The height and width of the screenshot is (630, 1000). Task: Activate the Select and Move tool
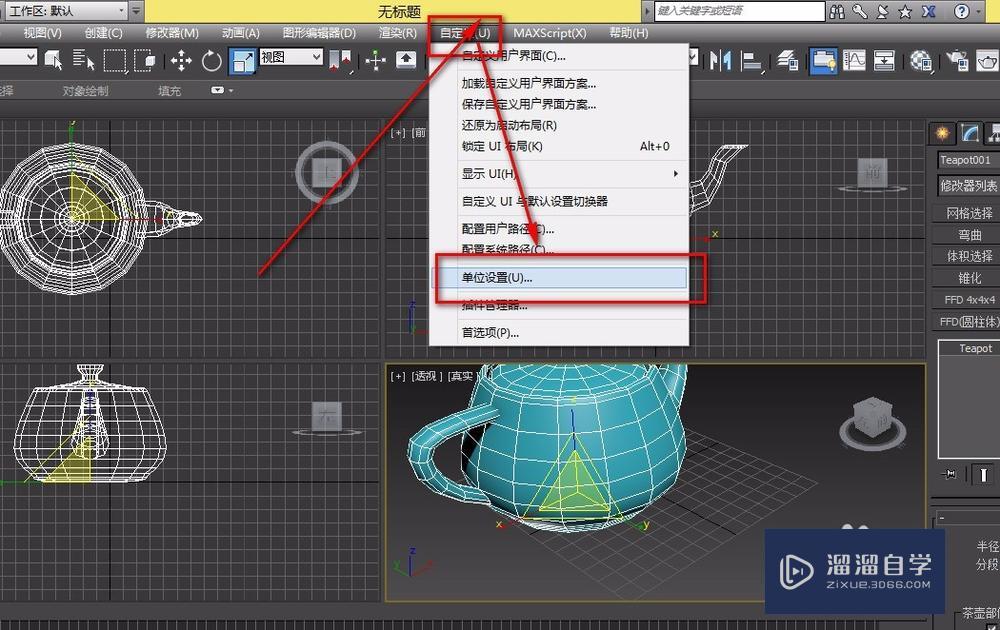(181, 61)
